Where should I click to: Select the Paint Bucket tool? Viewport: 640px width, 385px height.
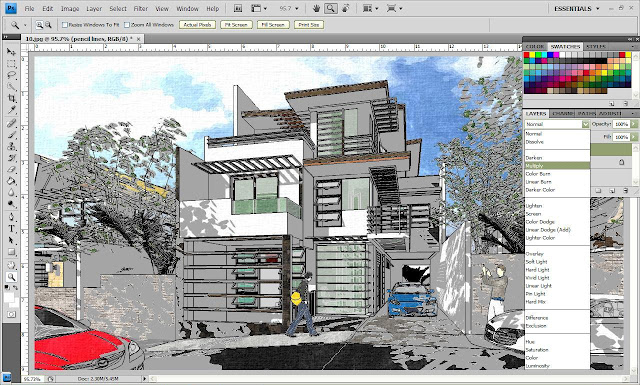click(x=11, y=181)
